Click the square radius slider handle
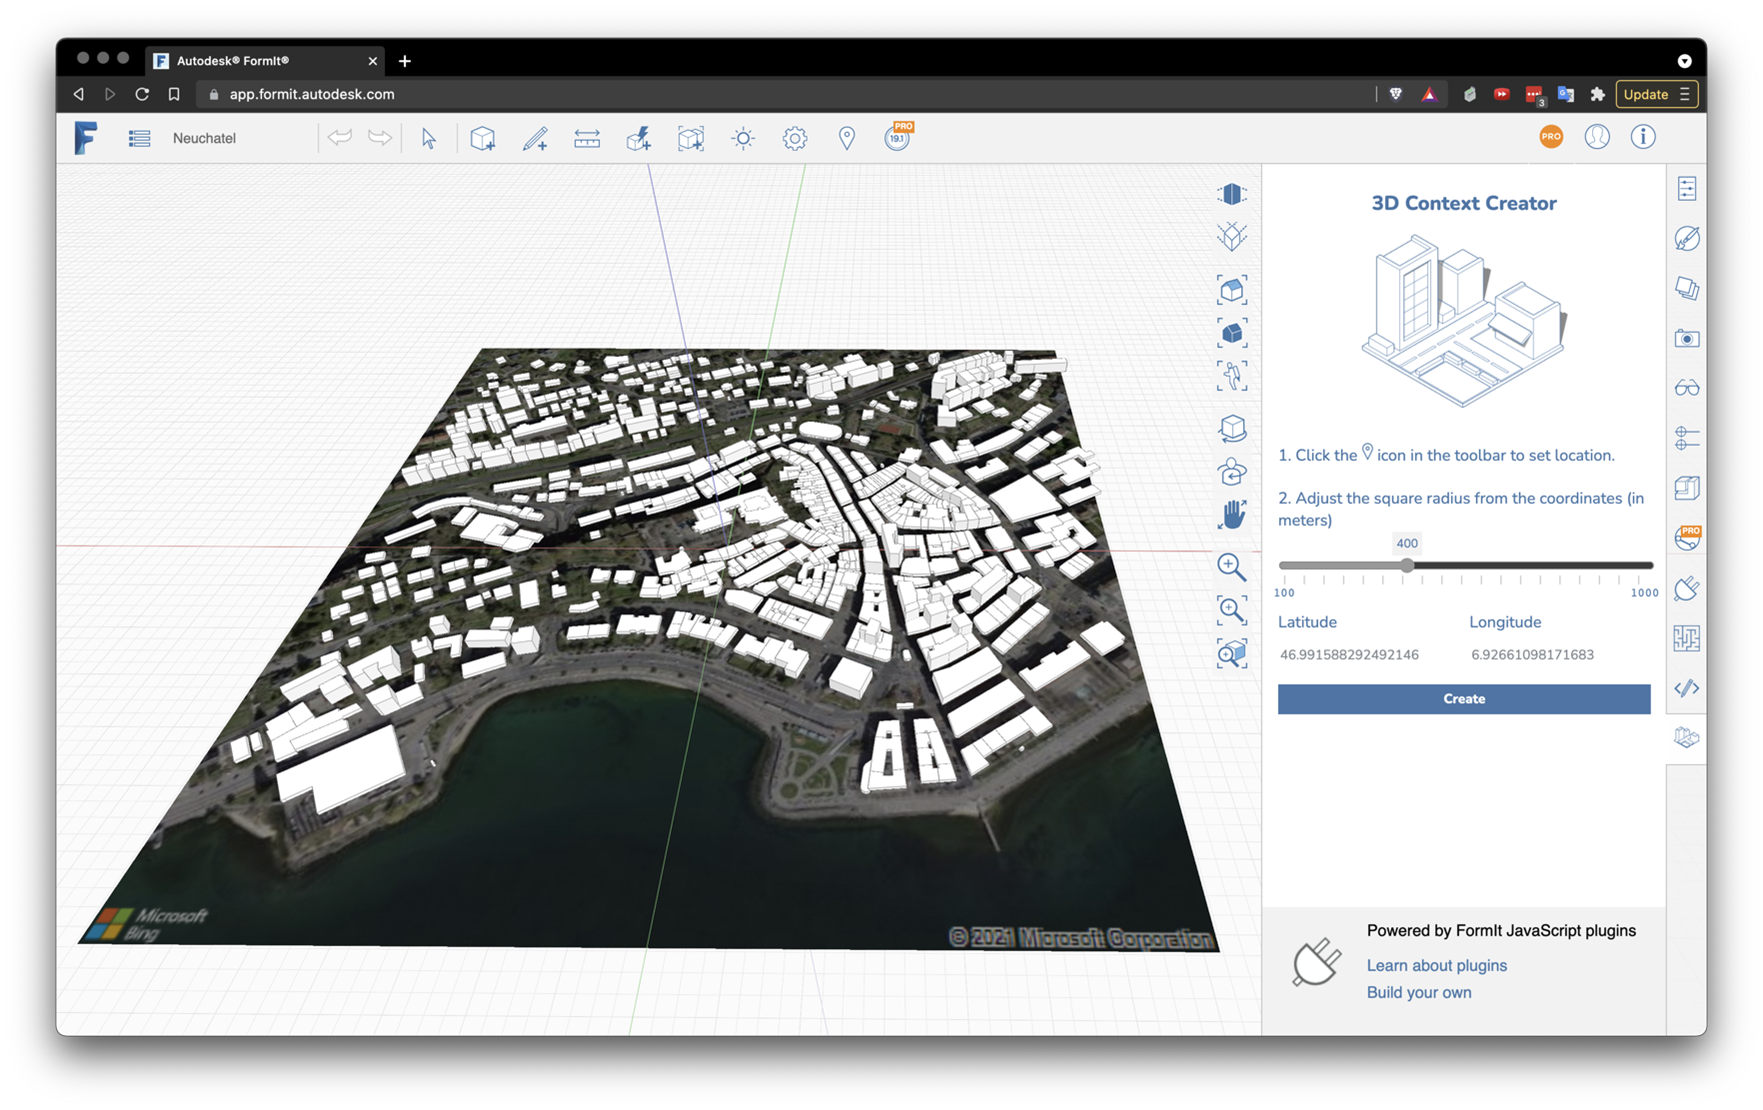Screen dimensions: 1763x1110 [x=1407, y=565]
